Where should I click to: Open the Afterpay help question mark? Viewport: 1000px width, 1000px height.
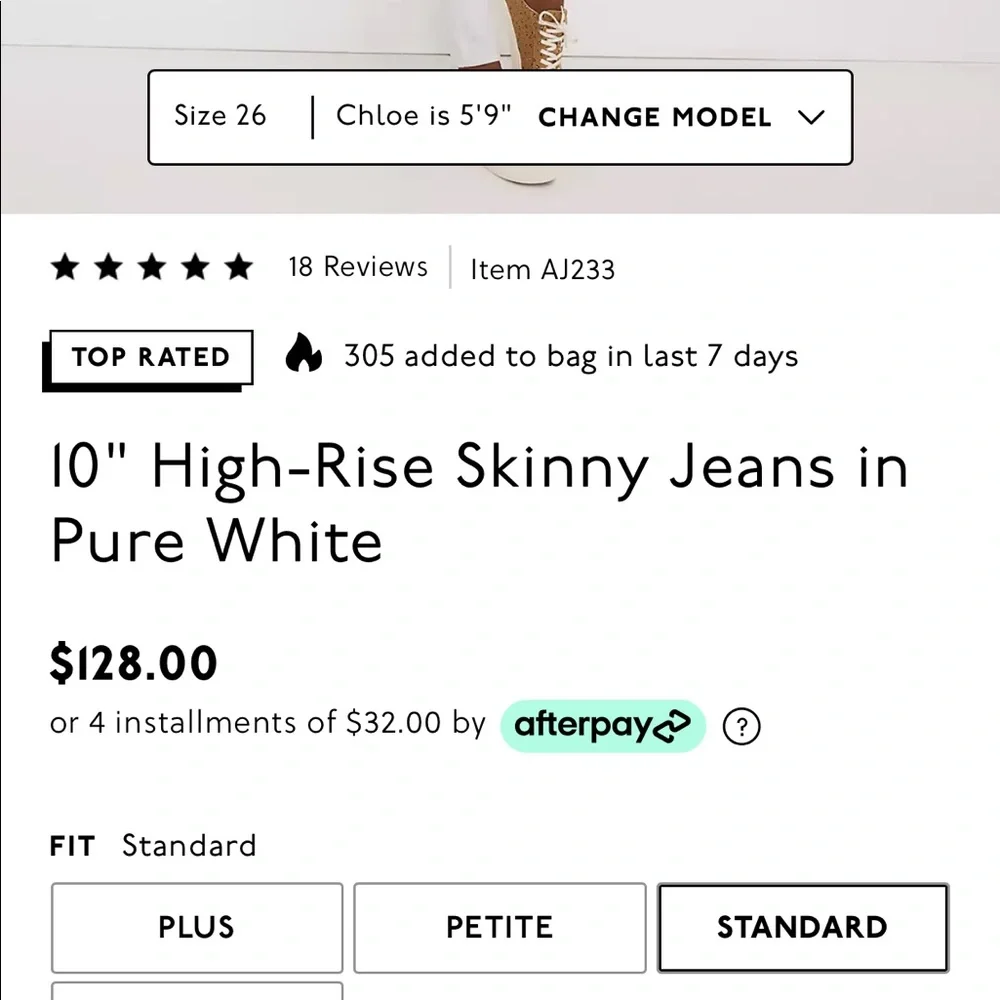tap(741, 726)
